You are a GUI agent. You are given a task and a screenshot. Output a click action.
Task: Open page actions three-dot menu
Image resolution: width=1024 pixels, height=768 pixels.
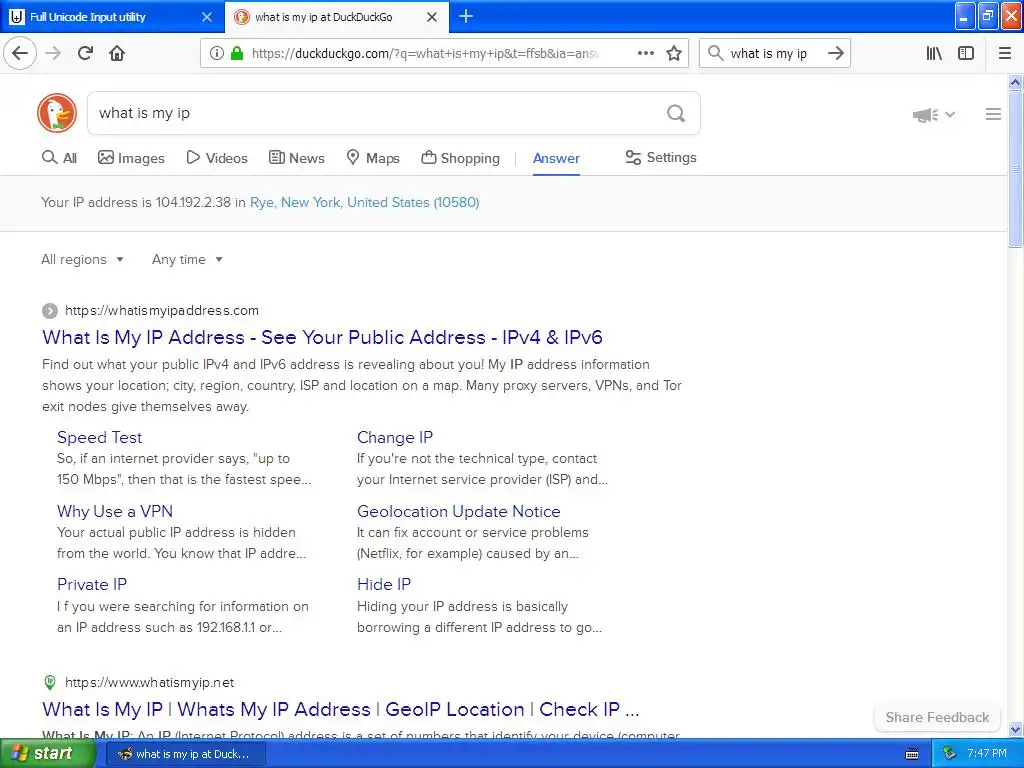(646, 53)
